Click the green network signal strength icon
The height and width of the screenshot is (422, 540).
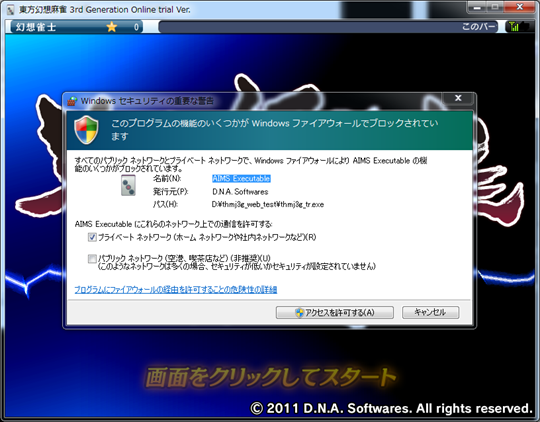(x=514, y=26)
